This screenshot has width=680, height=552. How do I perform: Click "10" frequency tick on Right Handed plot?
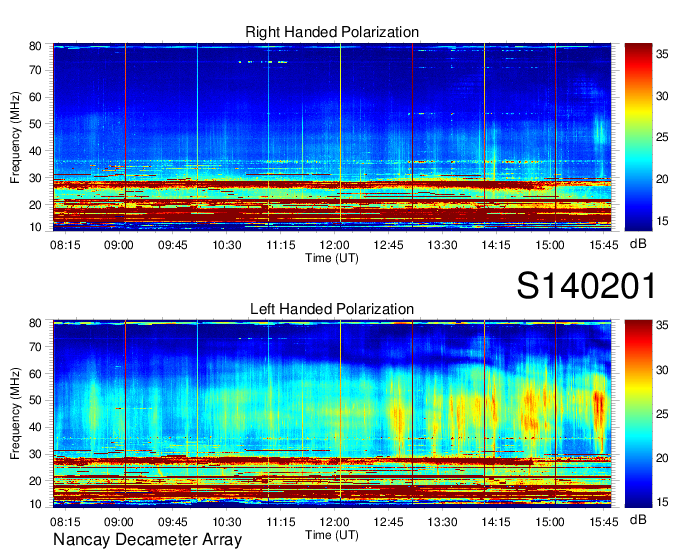click(36, 227)
